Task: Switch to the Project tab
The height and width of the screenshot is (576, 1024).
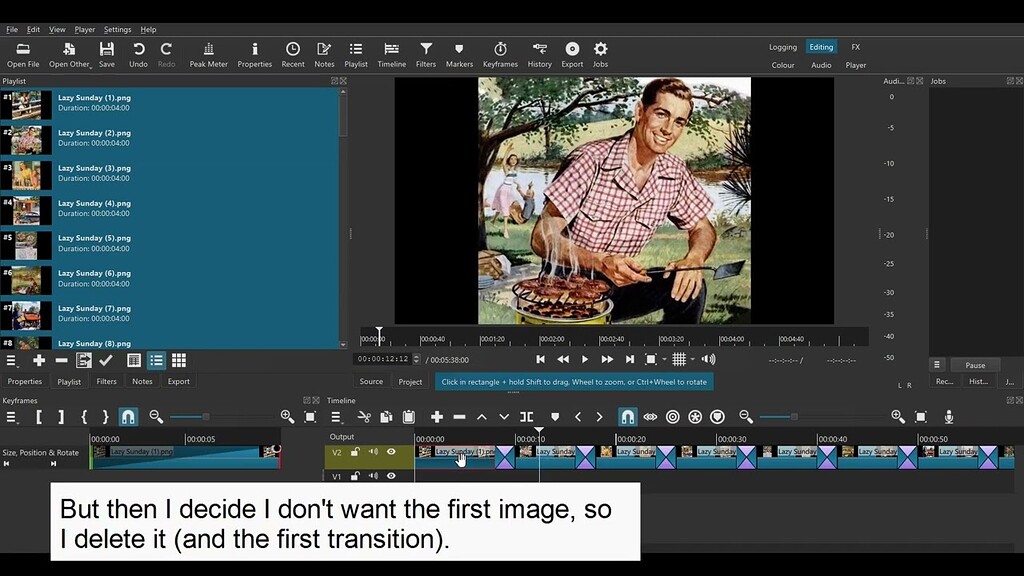Action: coord(410,381)
